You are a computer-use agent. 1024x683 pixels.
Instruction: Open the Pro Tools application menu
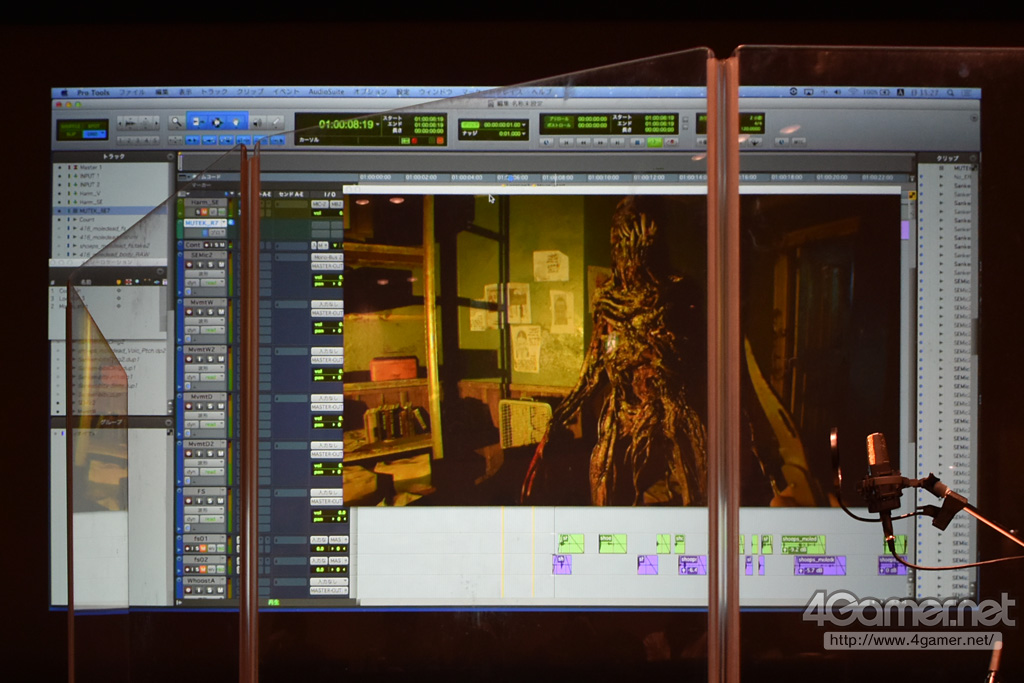pyautogui.click(x=93, y=93)
